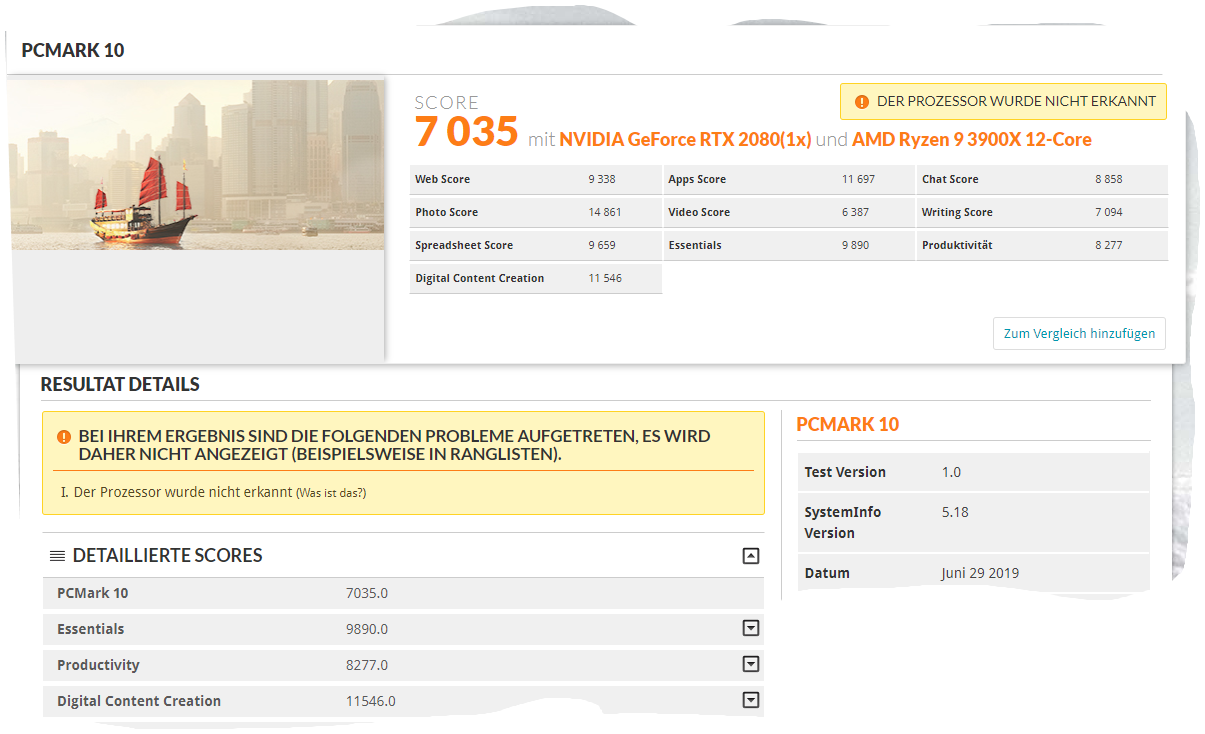Select Chat Score value 8 858
The image size is (1205, 734).
pos(1109,180)
